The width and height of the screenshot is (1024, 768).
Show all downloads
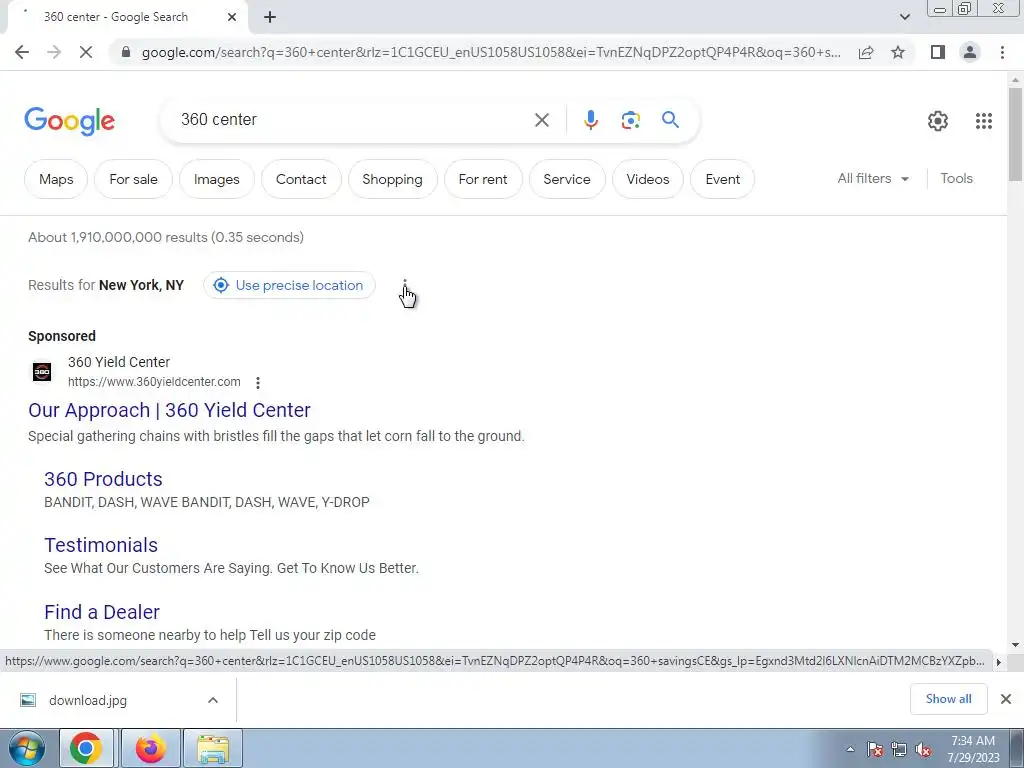click(948, 699)
